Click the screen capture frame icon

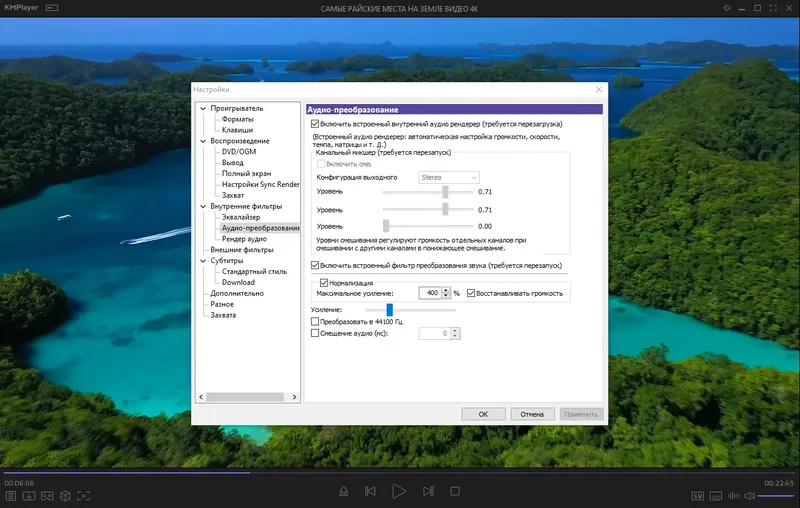84,496
